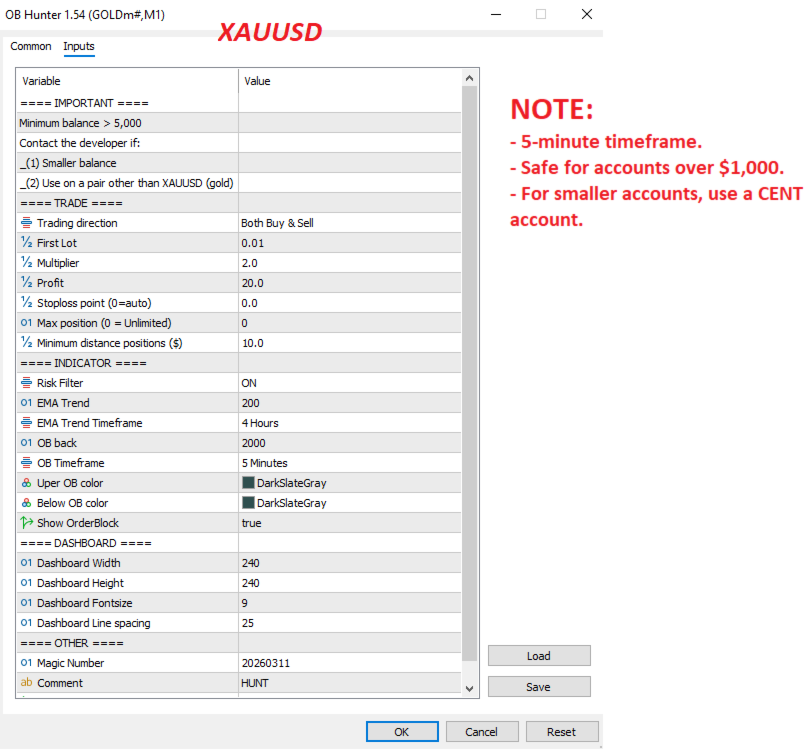Click the Uper OB color DarkSlateGray swatch
Screen dimensions: 811x750
[248, 483]
